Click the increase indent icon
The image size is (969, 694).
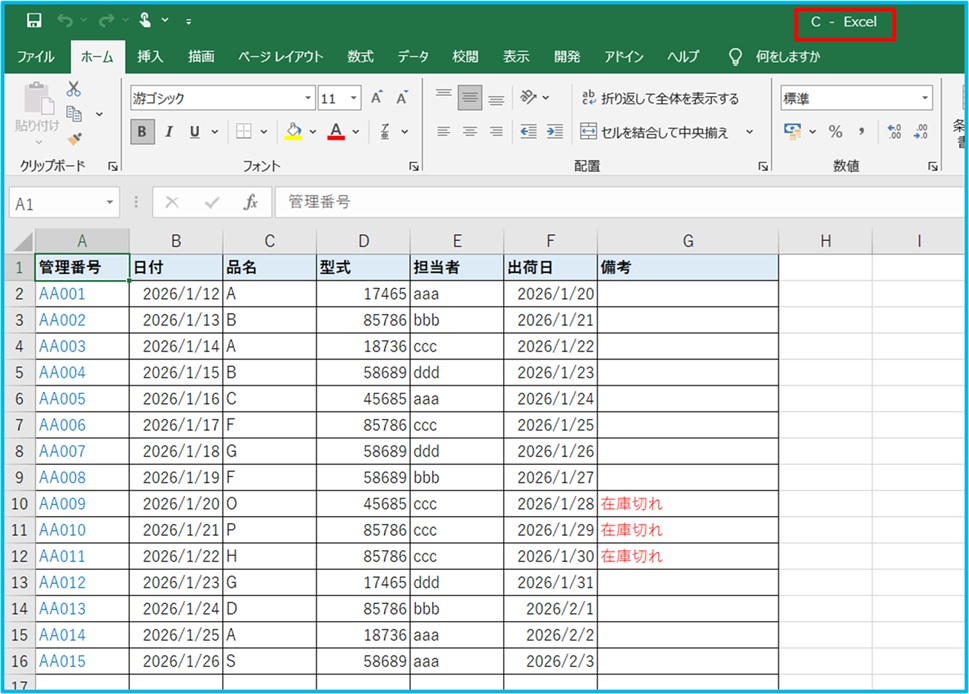coord(555,131)
